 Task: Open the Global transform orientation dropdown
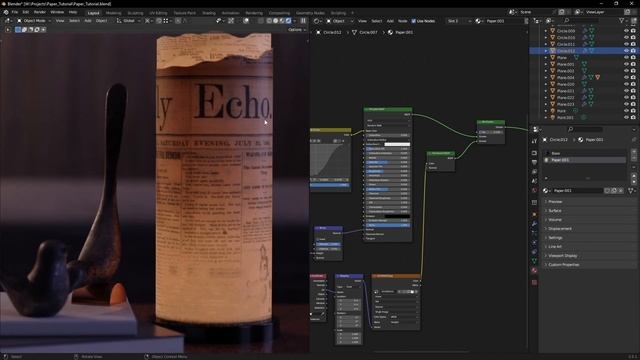point(129,20)
